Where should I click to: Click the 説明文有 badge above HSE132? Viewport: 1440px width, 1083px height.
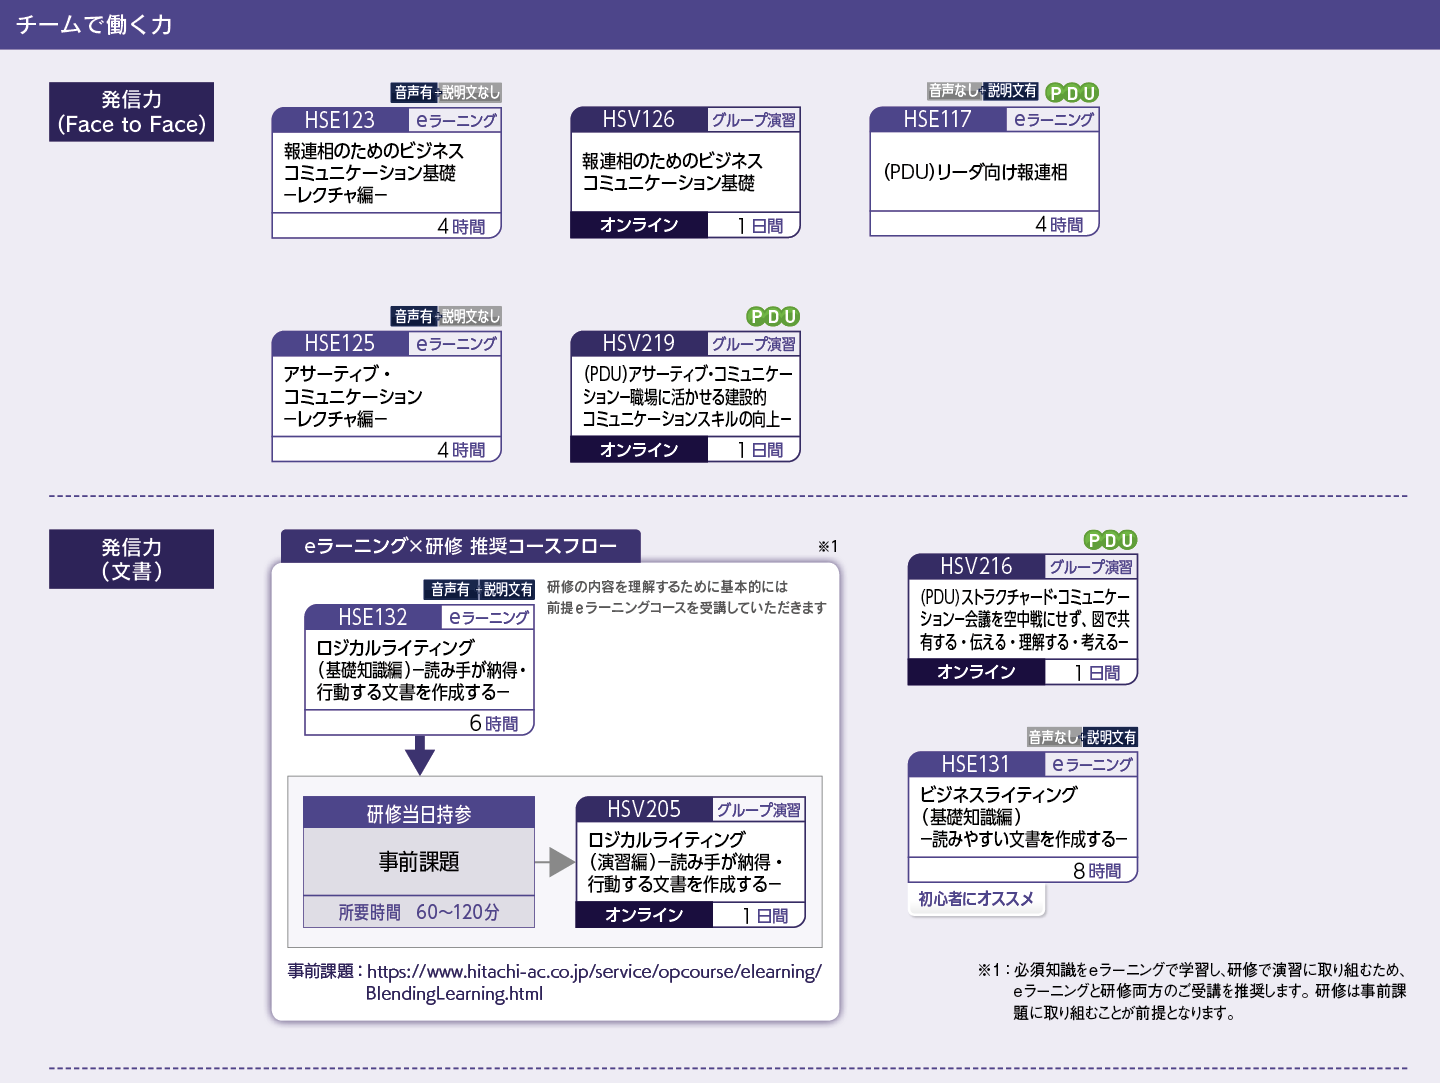point(508,590)
